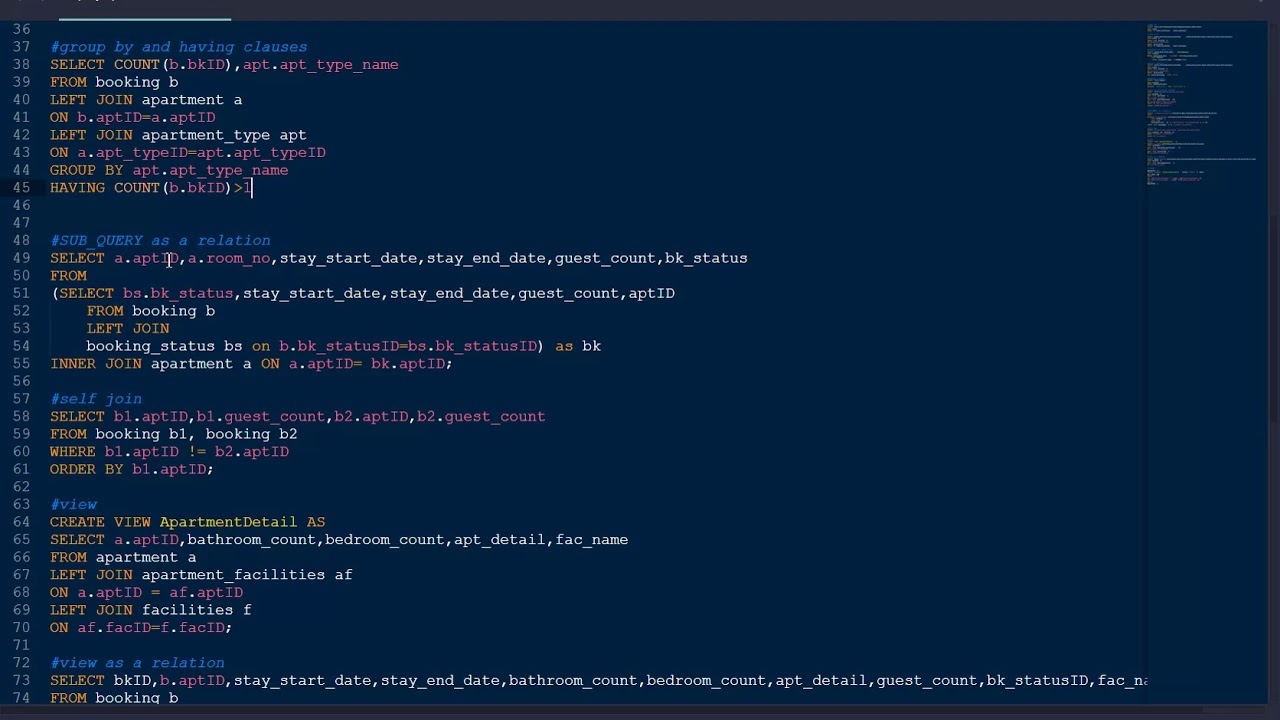
Task: Click the '#view' comment on line 63
Action: [73, 505]
